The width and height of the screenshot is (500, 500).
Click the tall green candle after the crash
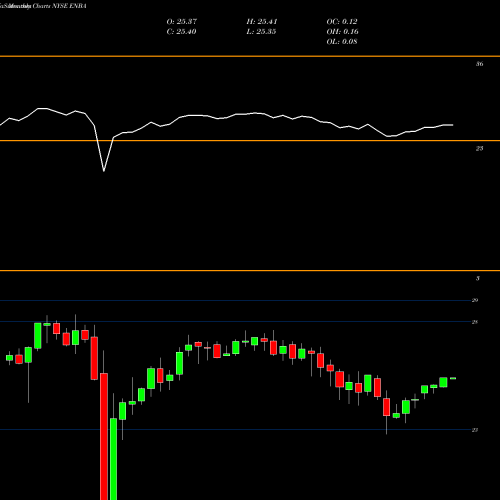pyautogui.click(x=113, y=459)
